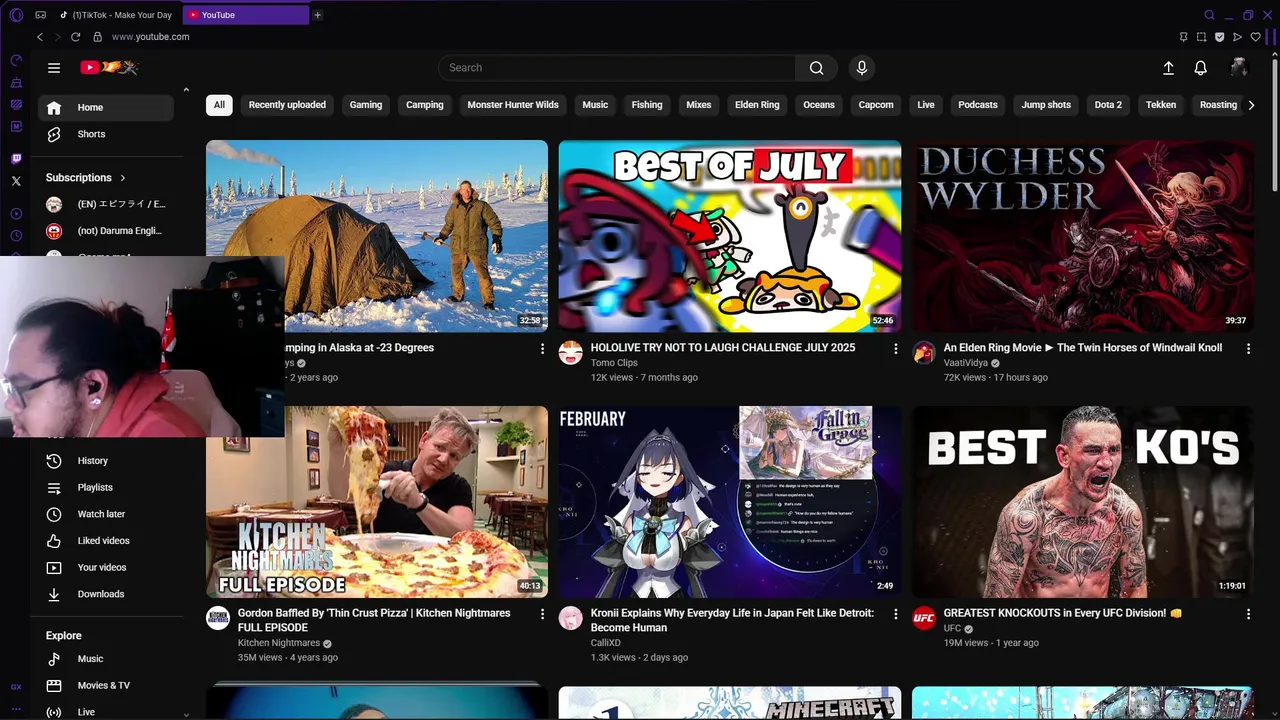This screenshot has height=720, width=1280.
Task: Open X (Twitter) panel in browser sidebar
Action: coord(16,181)
